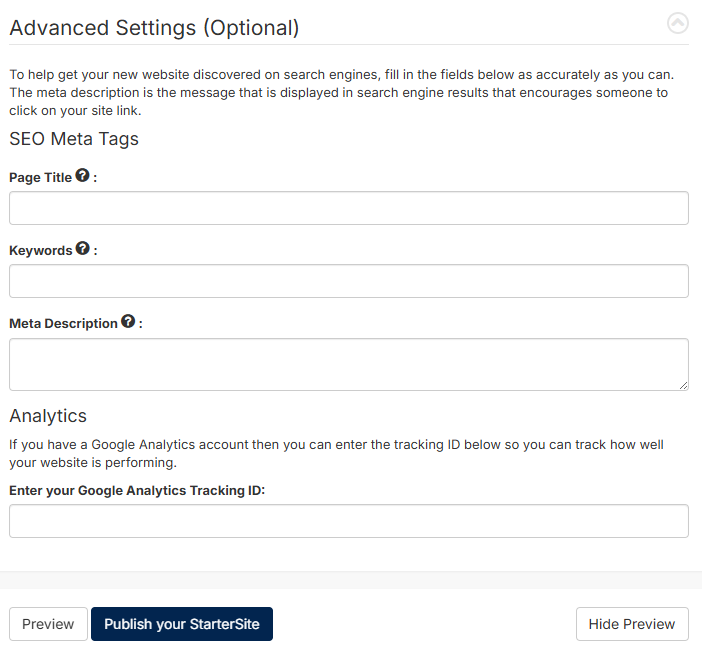Screen dimensions: 702x645
Task: Focus the Page Title text field
Action: tap(349, 208)
